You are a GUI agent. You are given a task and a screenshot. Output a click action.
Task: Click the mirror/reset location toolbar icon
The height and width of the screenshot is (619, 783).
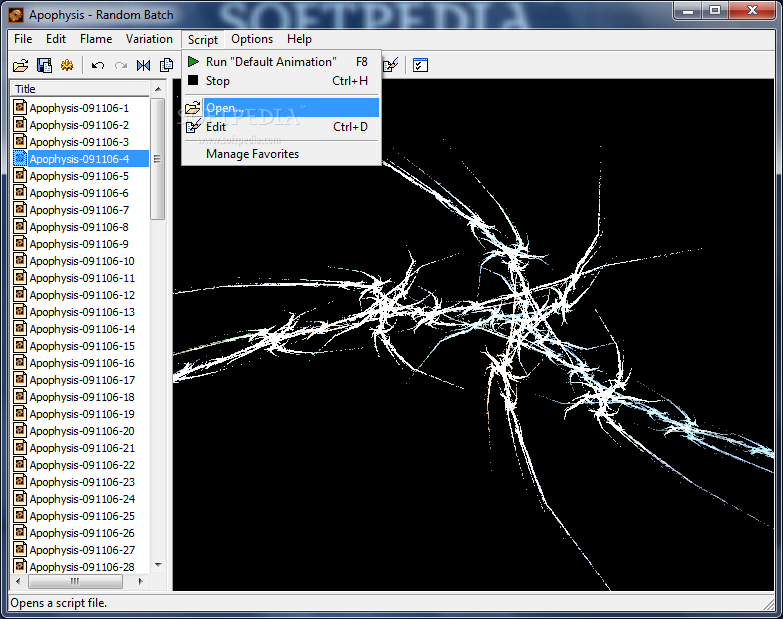(x=143, y=65)
